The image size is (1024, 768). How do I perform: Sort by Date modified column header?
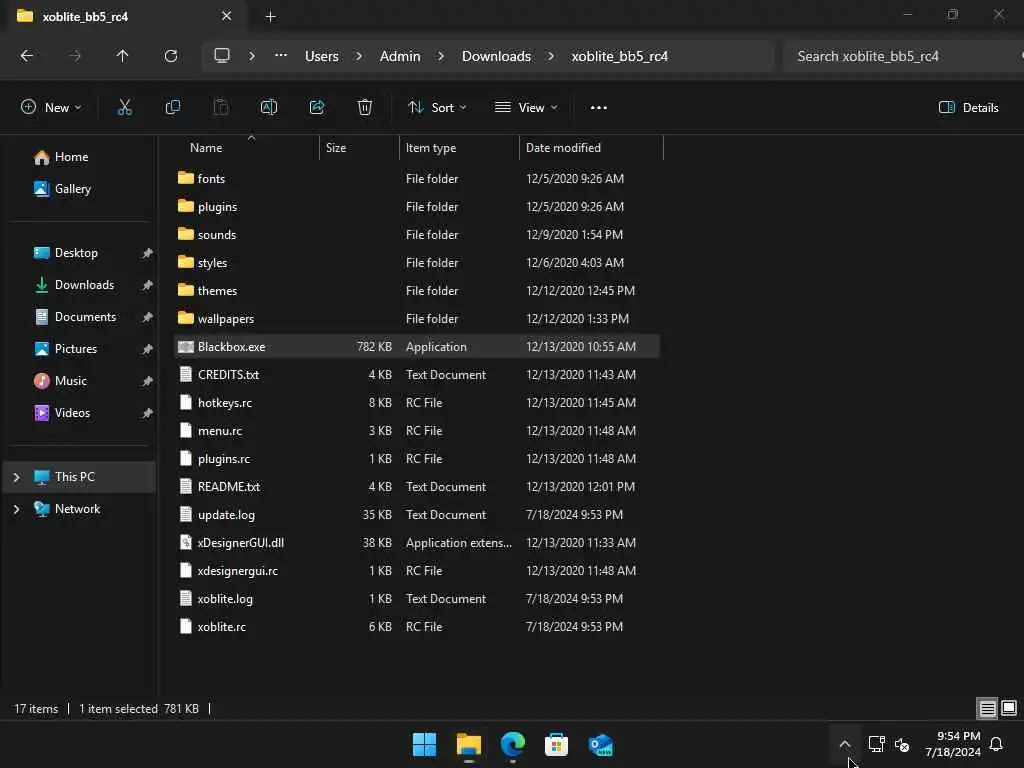564,148
